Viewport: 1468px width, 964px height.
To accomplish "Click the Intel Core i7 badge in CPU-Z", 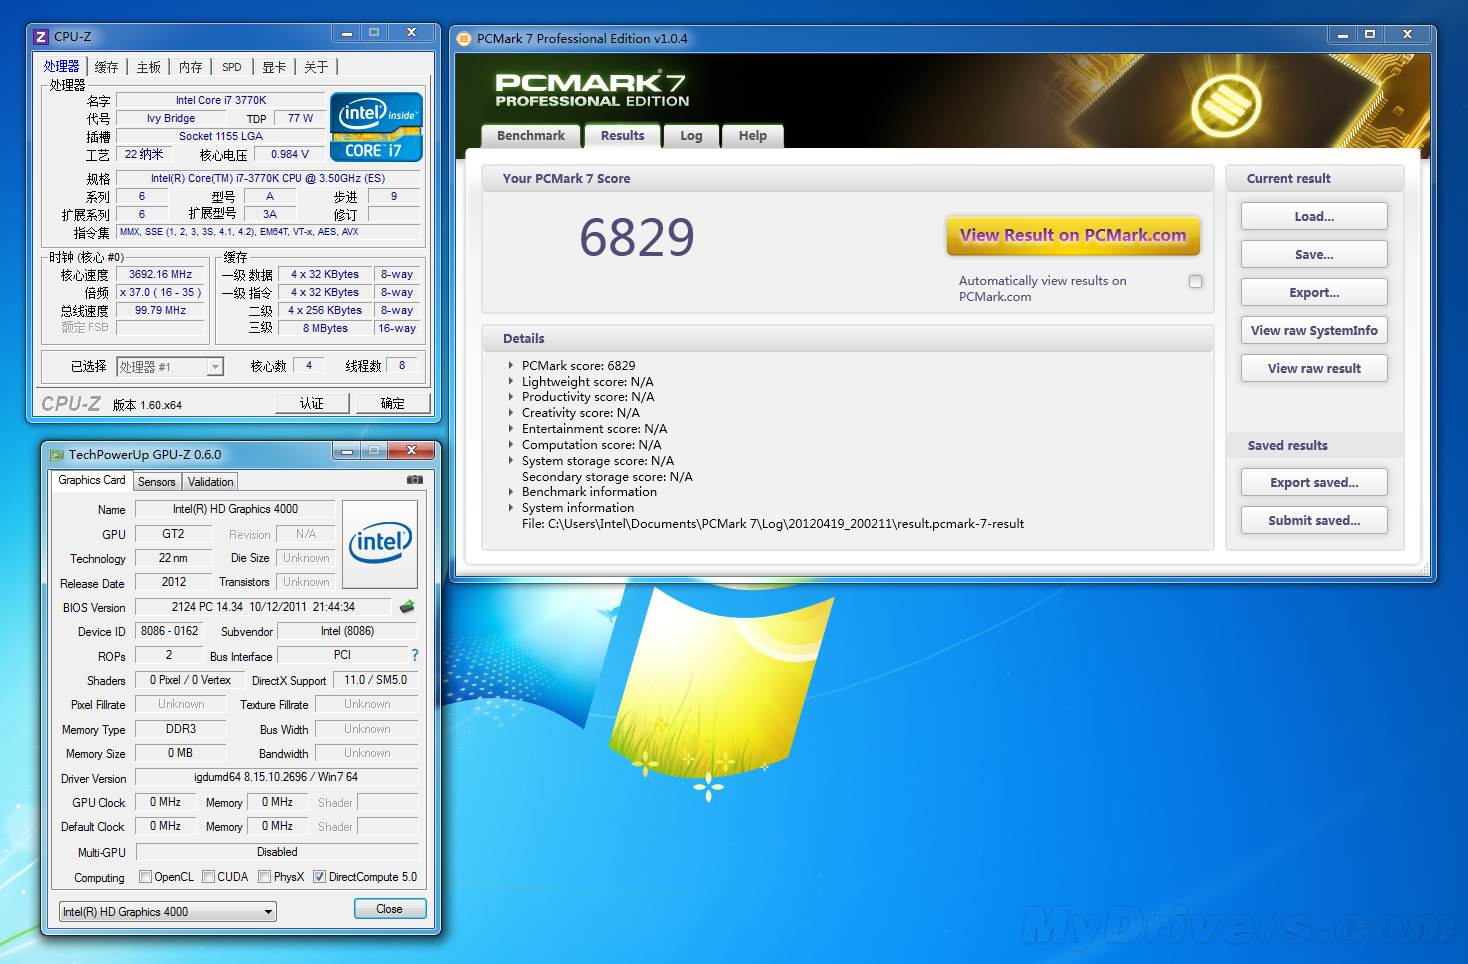I will [x=376, y=127].
